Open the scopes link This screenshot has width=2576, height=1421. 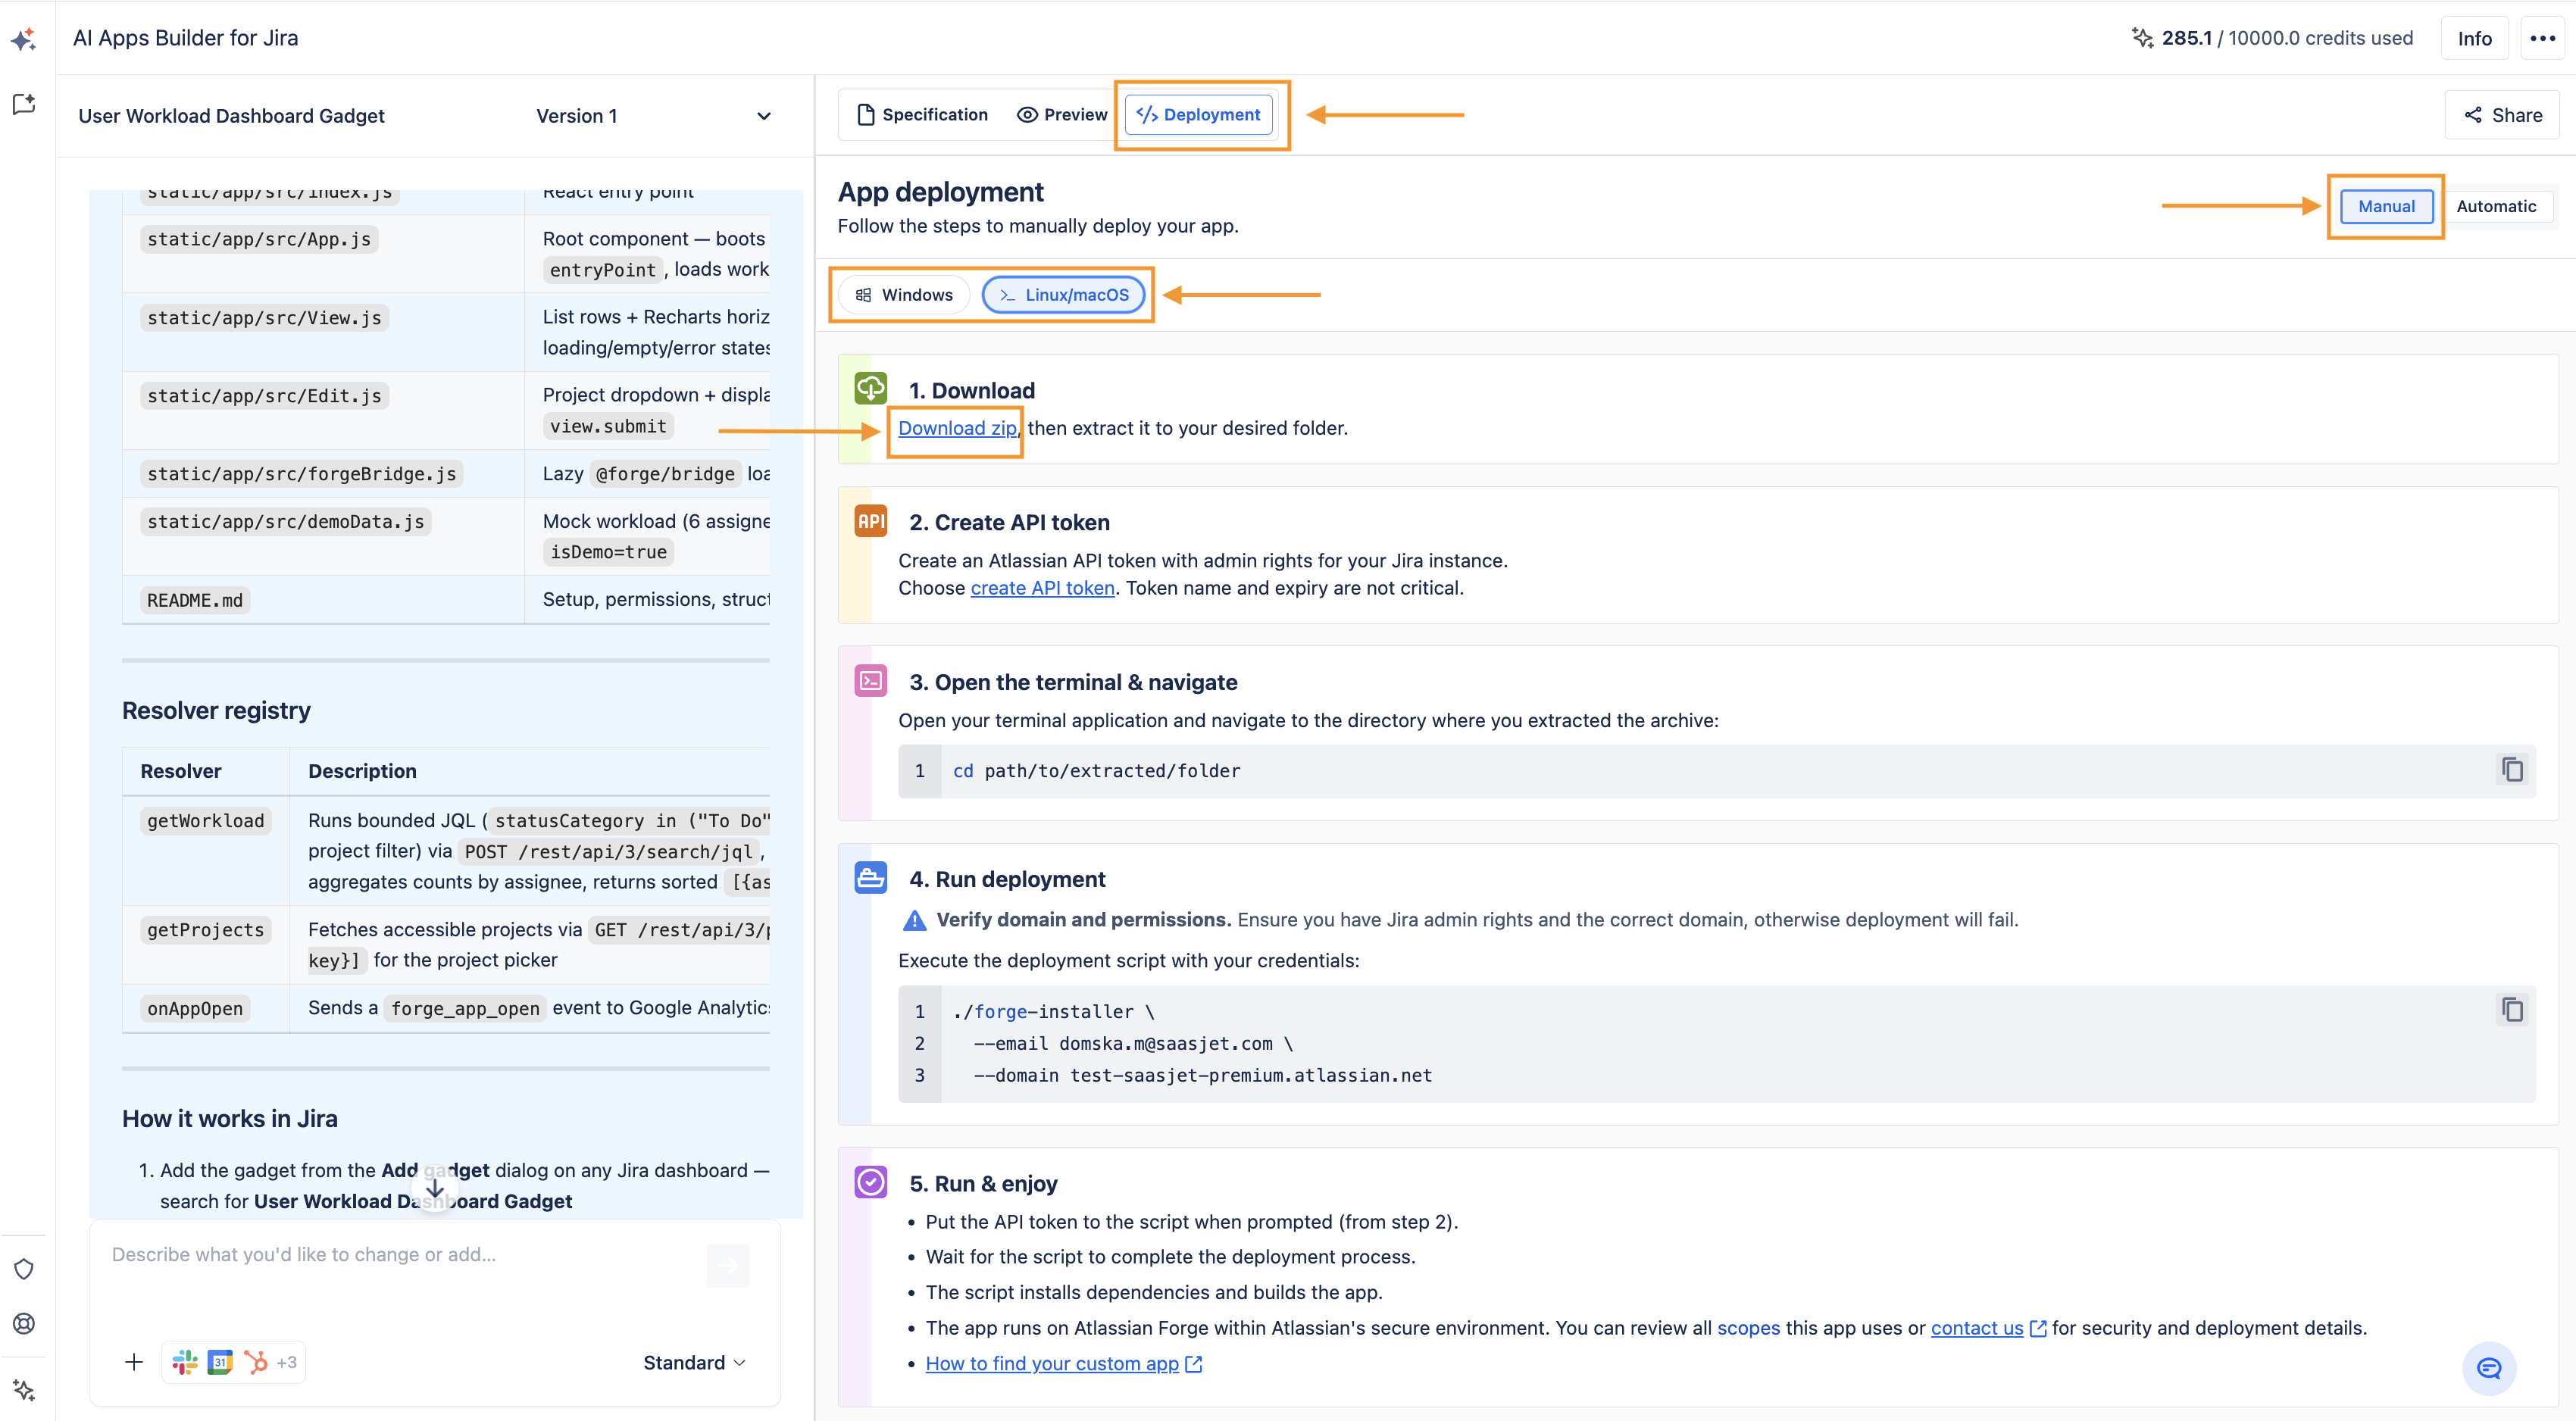(x=1748, y=1328)
